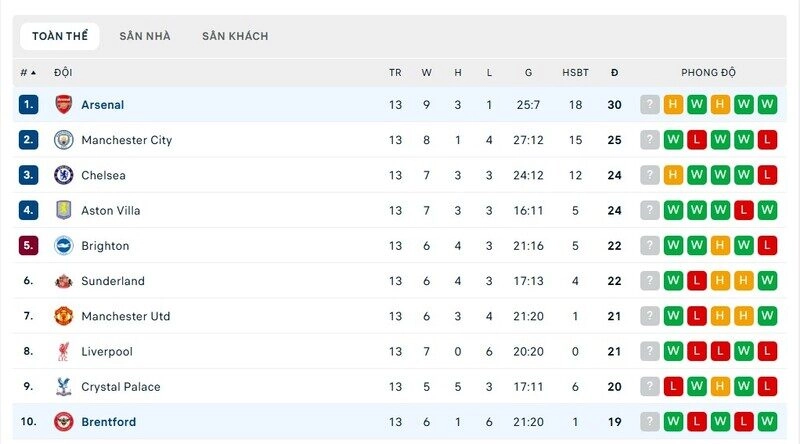Click the Liverpool club crest
The width and height of the screenshot is (800, 444).
tap(63, 351)
